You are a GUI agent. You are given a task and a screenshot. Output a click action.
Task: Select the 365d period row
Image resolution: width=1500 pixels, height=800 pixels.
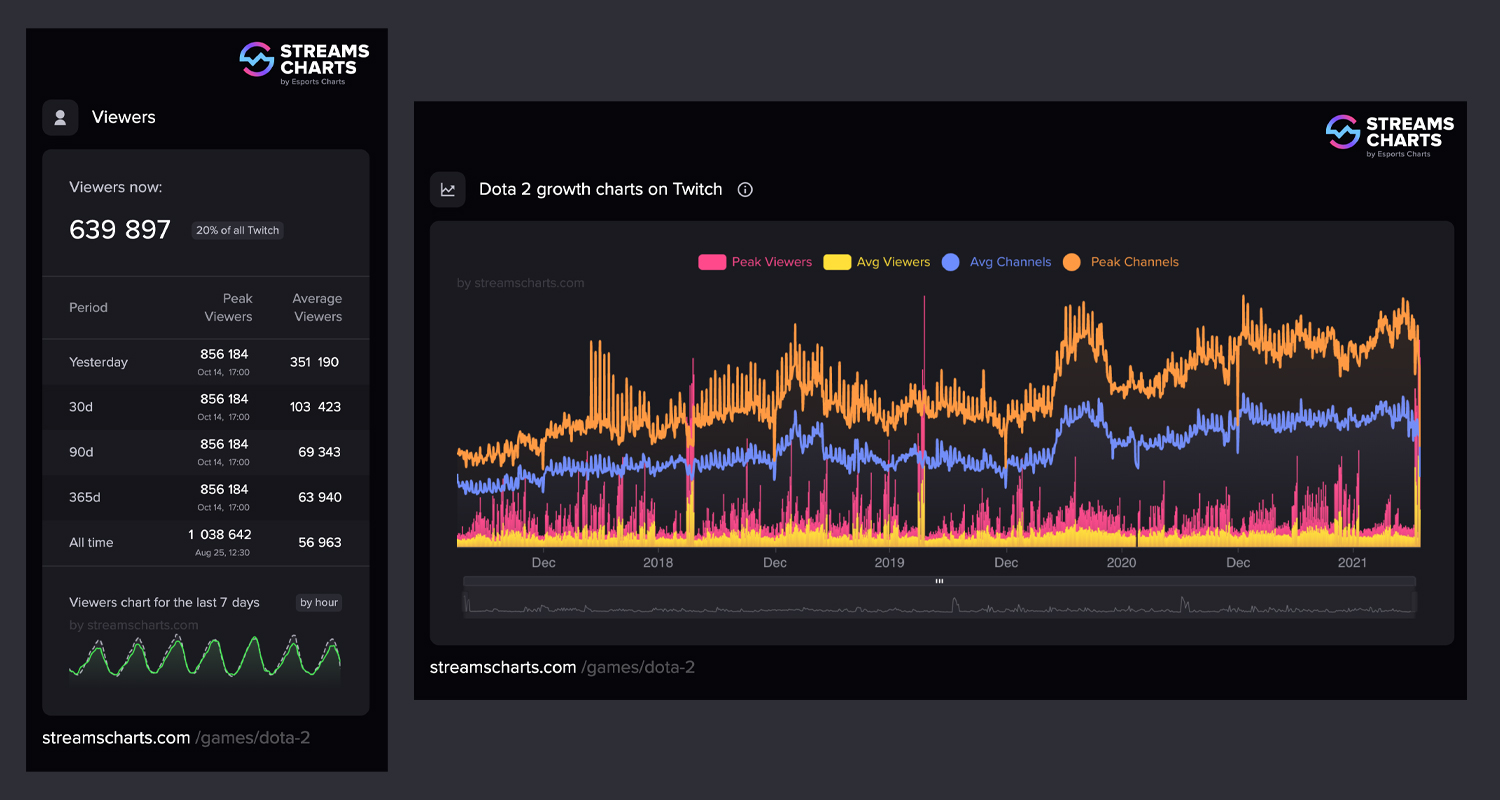click(x=206, y=497)
